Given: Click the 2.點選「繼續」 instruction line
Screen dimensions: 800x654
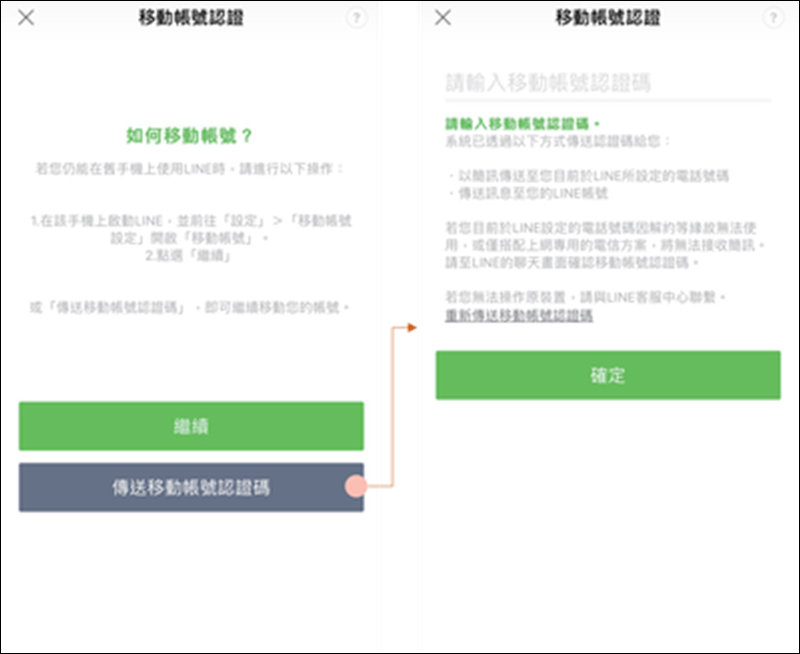Looking at the screenshot, I should point(190,256).
